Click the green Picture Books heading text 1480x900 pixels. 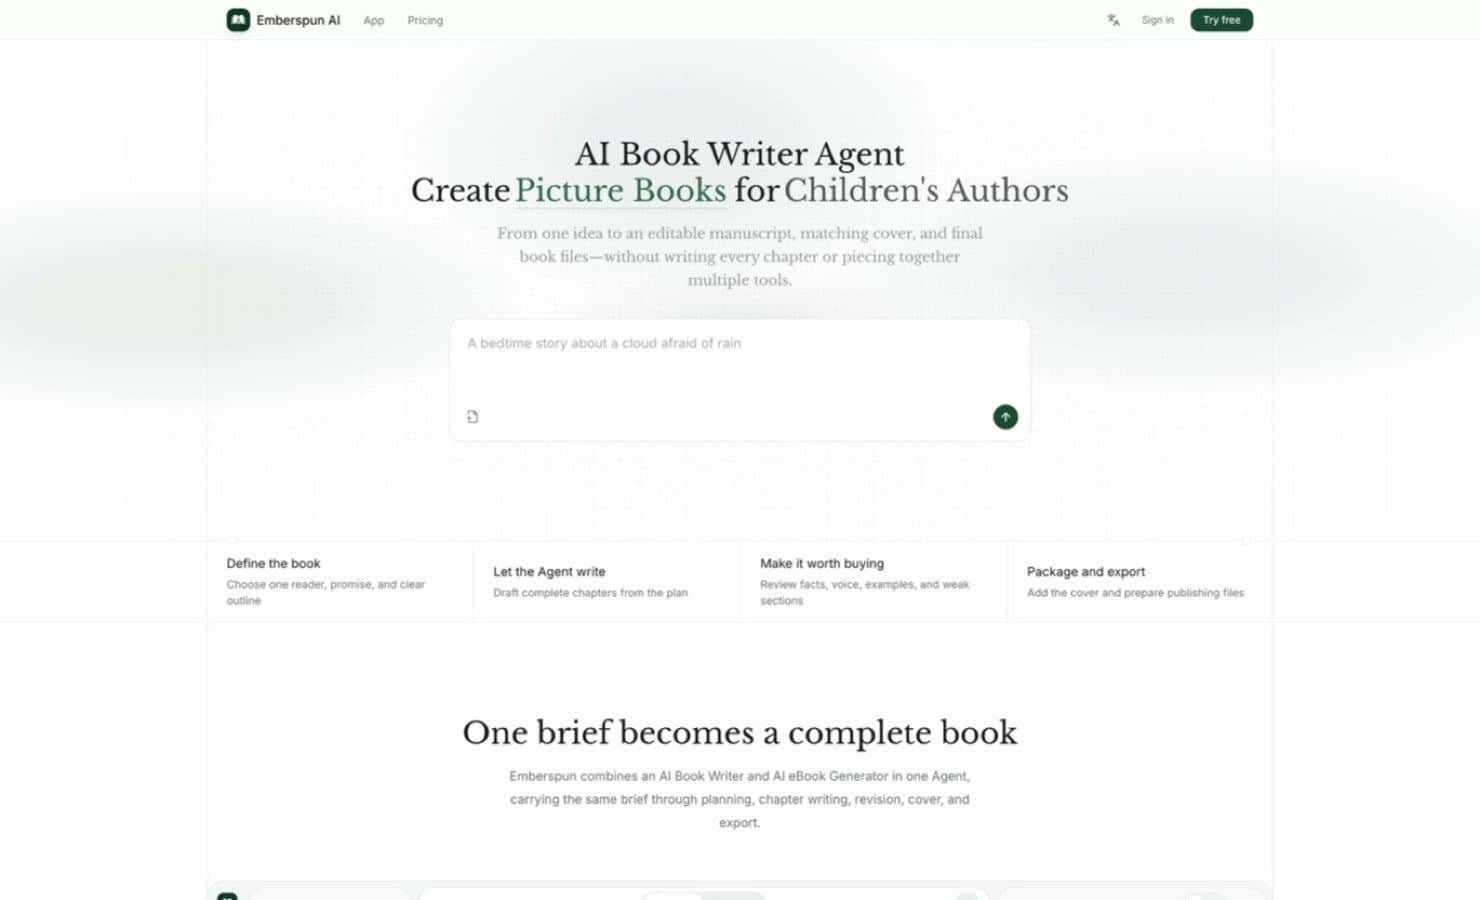coord(620,190)
